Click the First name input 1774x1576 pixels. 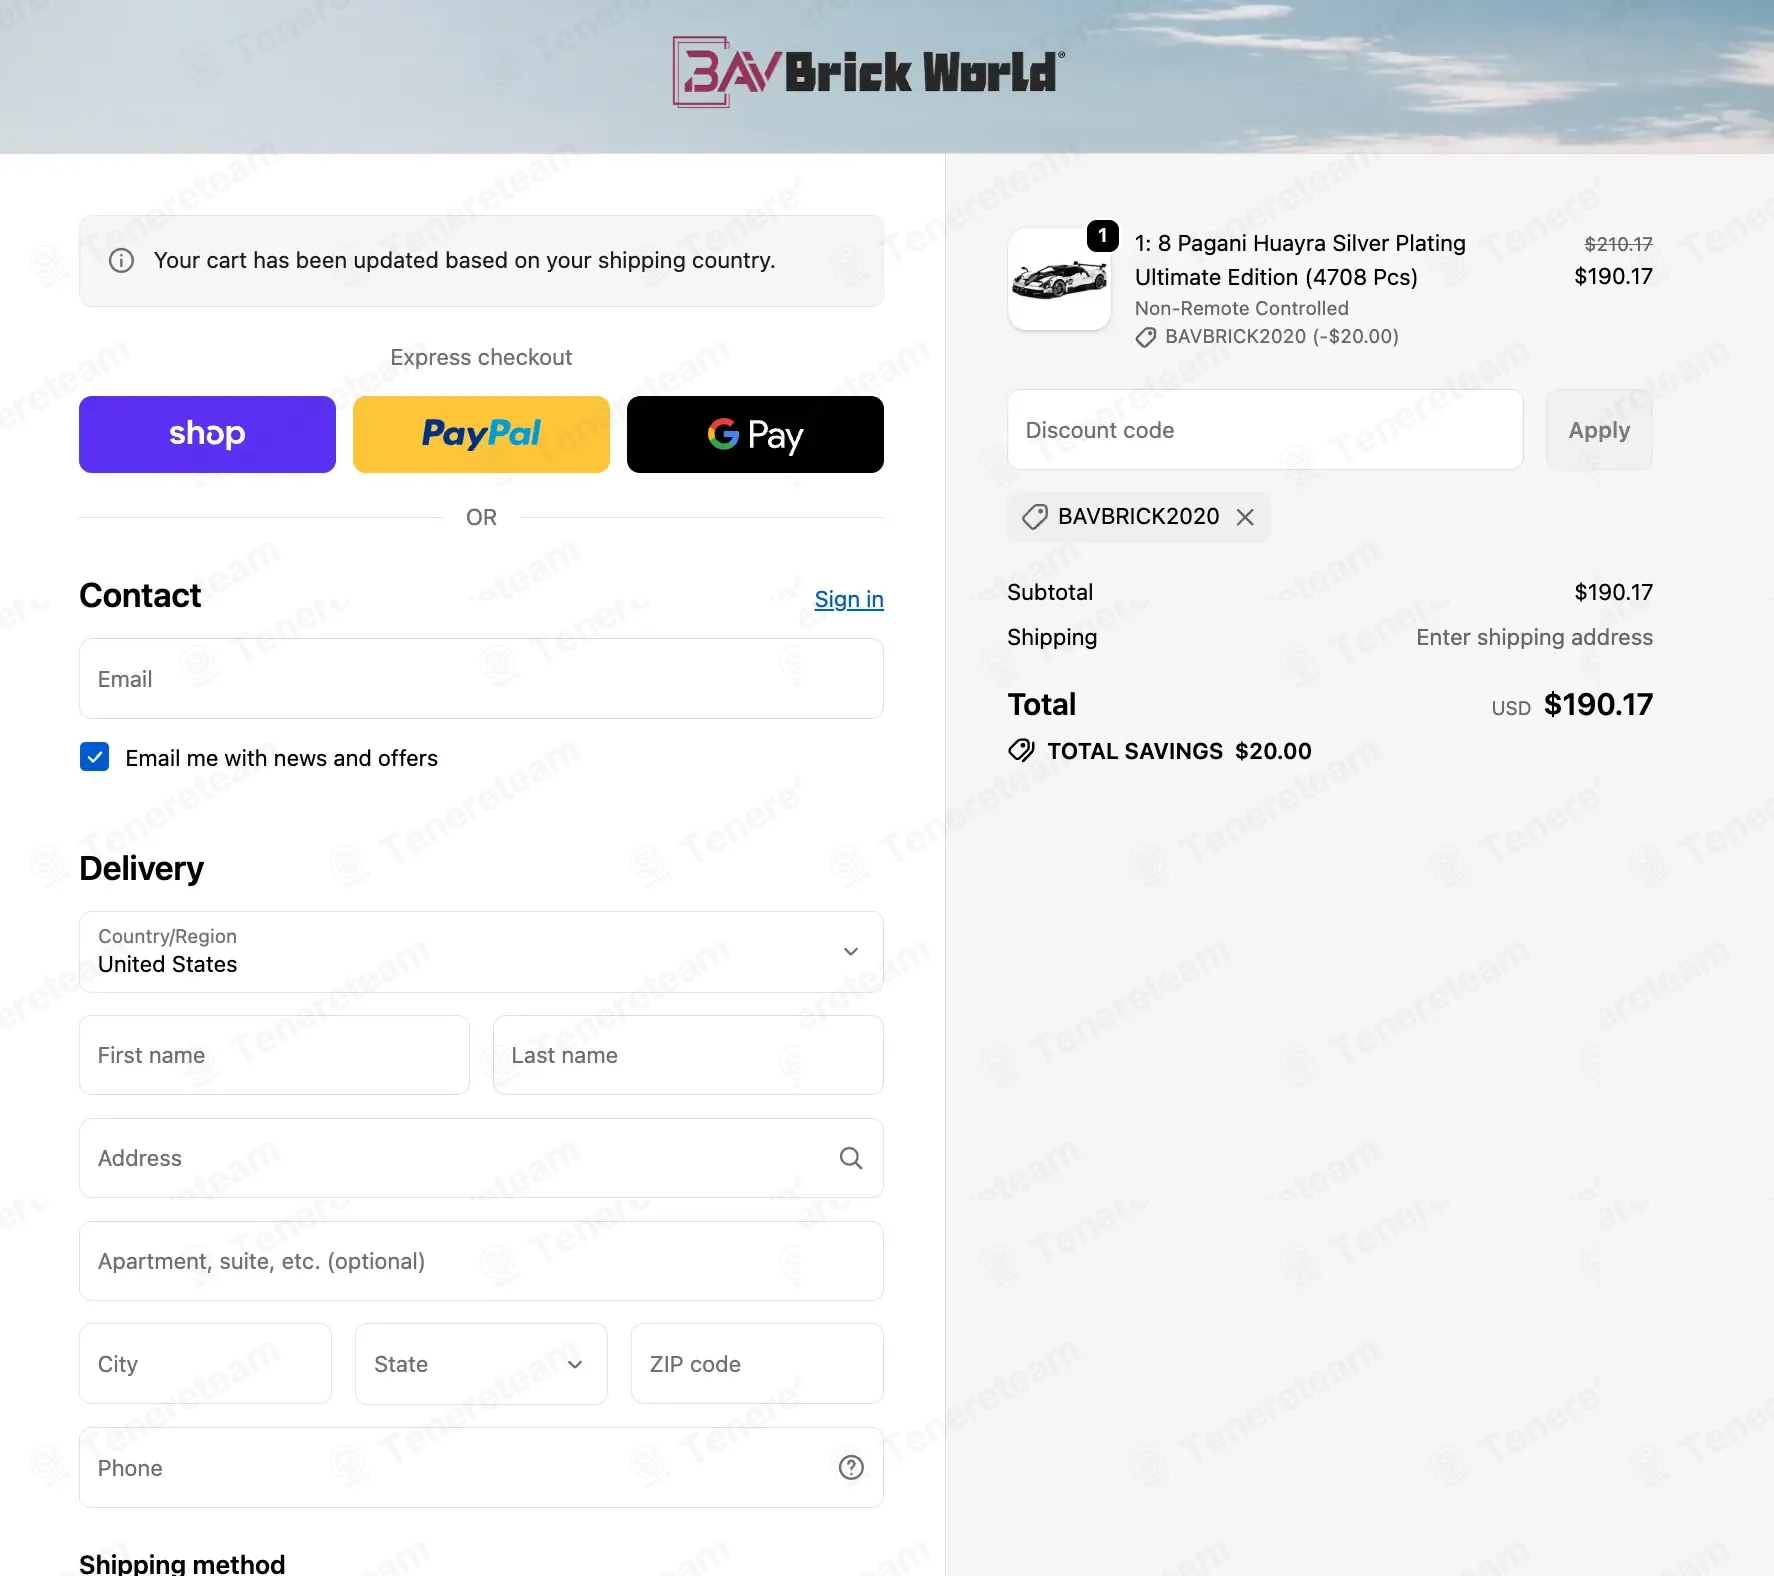point(274,1055)
